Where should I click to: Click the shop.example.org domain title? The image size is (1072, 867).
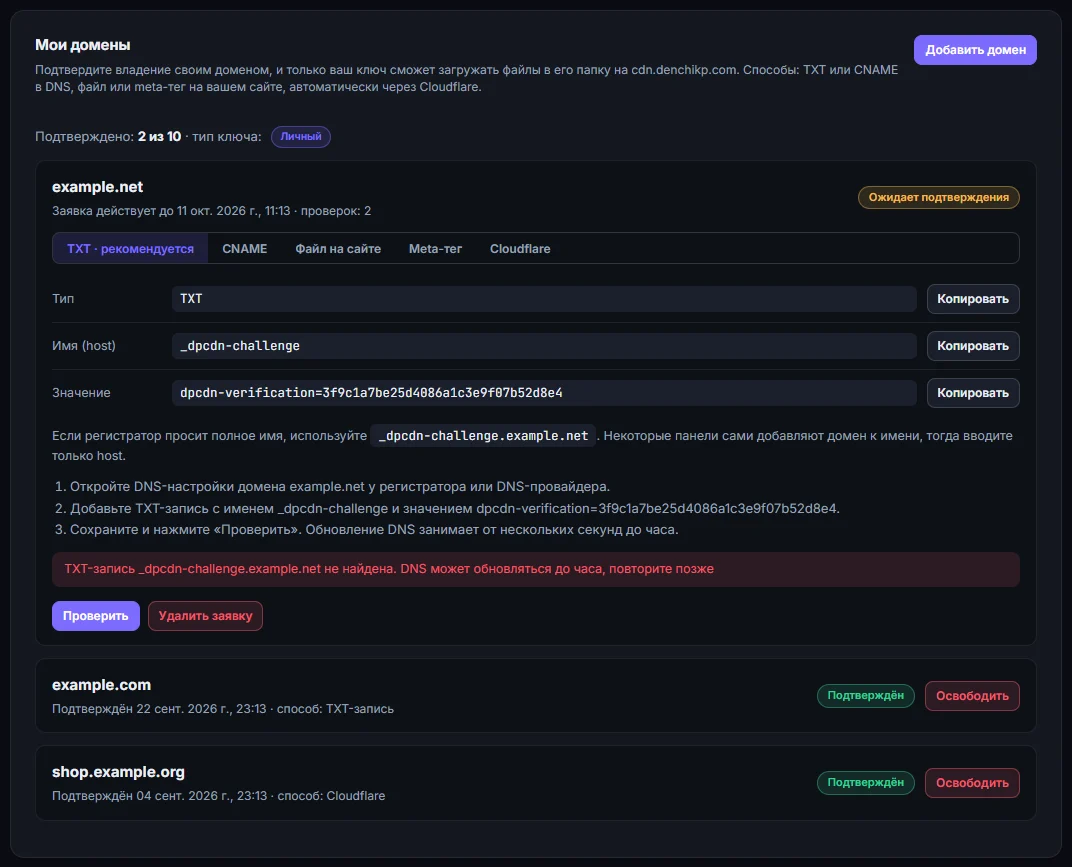118,771
